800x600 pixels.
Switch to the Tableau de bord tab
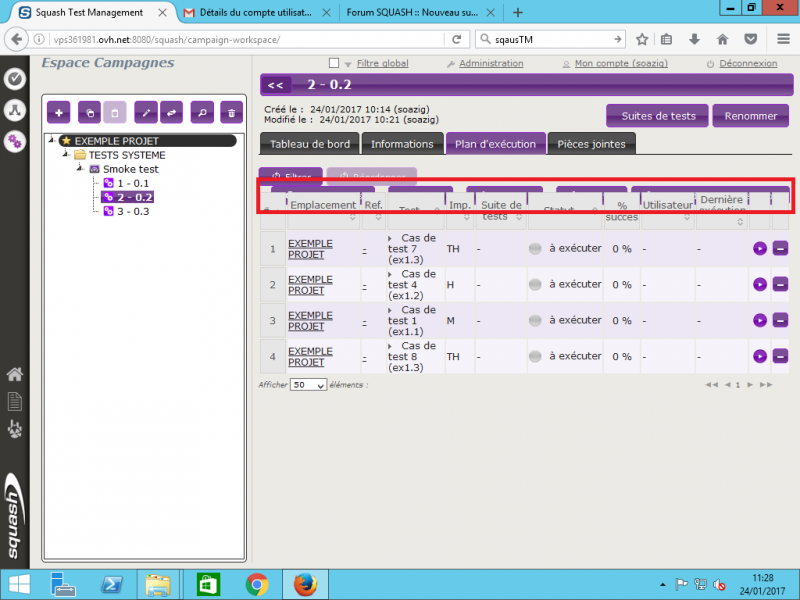(310, 144)
